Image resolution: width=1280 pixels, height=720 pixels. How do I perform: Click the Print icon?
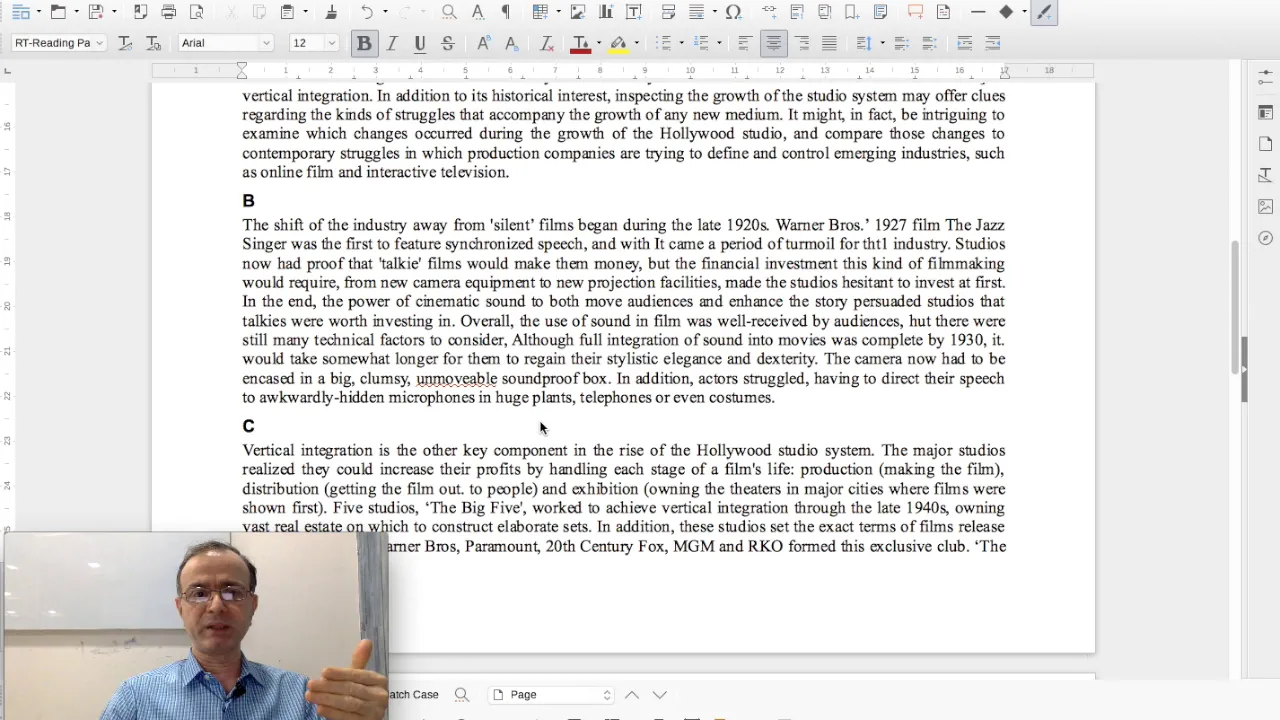[168, 12]
